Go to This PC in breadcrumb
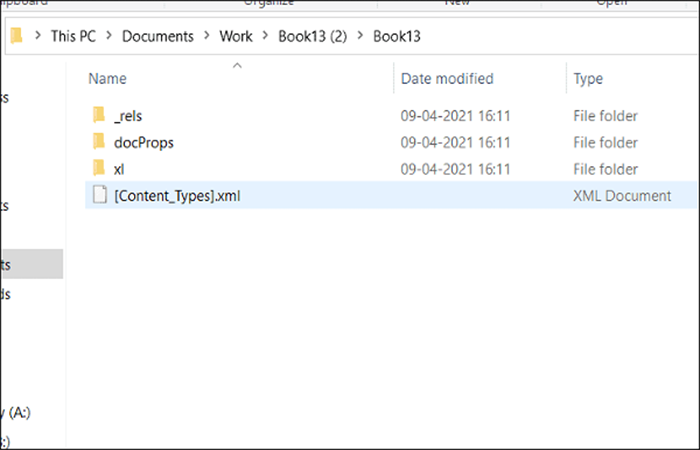Image resolution: width=700 pixels, height=450 pixels. pos(73,36)
